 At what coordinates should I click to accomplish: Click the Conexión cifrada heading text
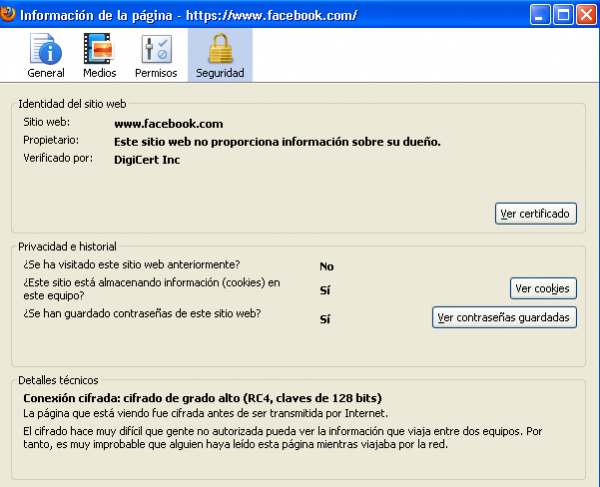click(x=201, y=397)
